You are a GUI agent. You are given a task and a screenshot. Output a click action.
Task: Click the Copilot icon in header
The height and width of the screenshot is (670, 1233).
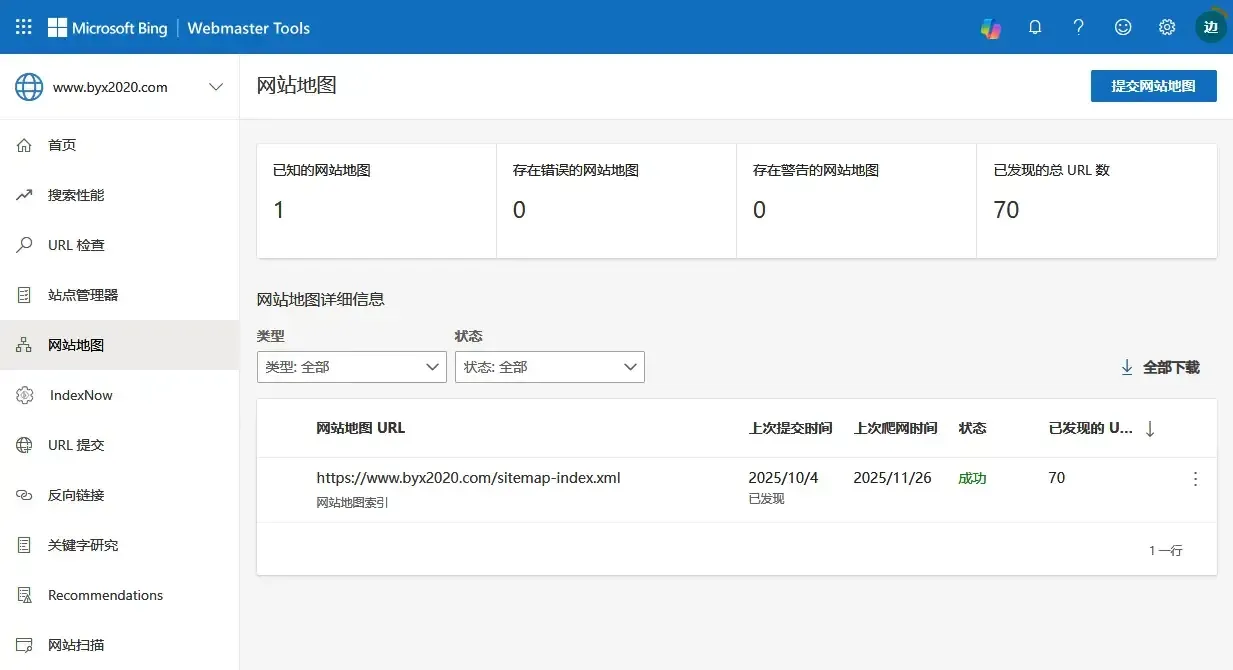tap(990, 28)
